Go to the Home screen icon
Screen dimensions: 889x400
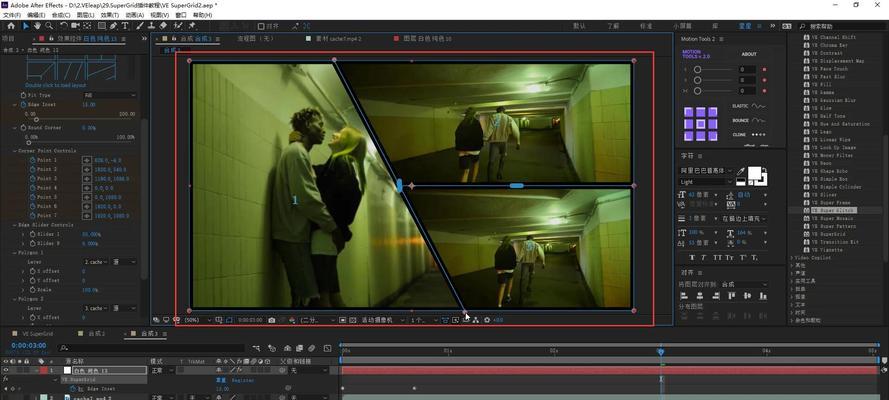pyautogui.click(x=11, y=26)
